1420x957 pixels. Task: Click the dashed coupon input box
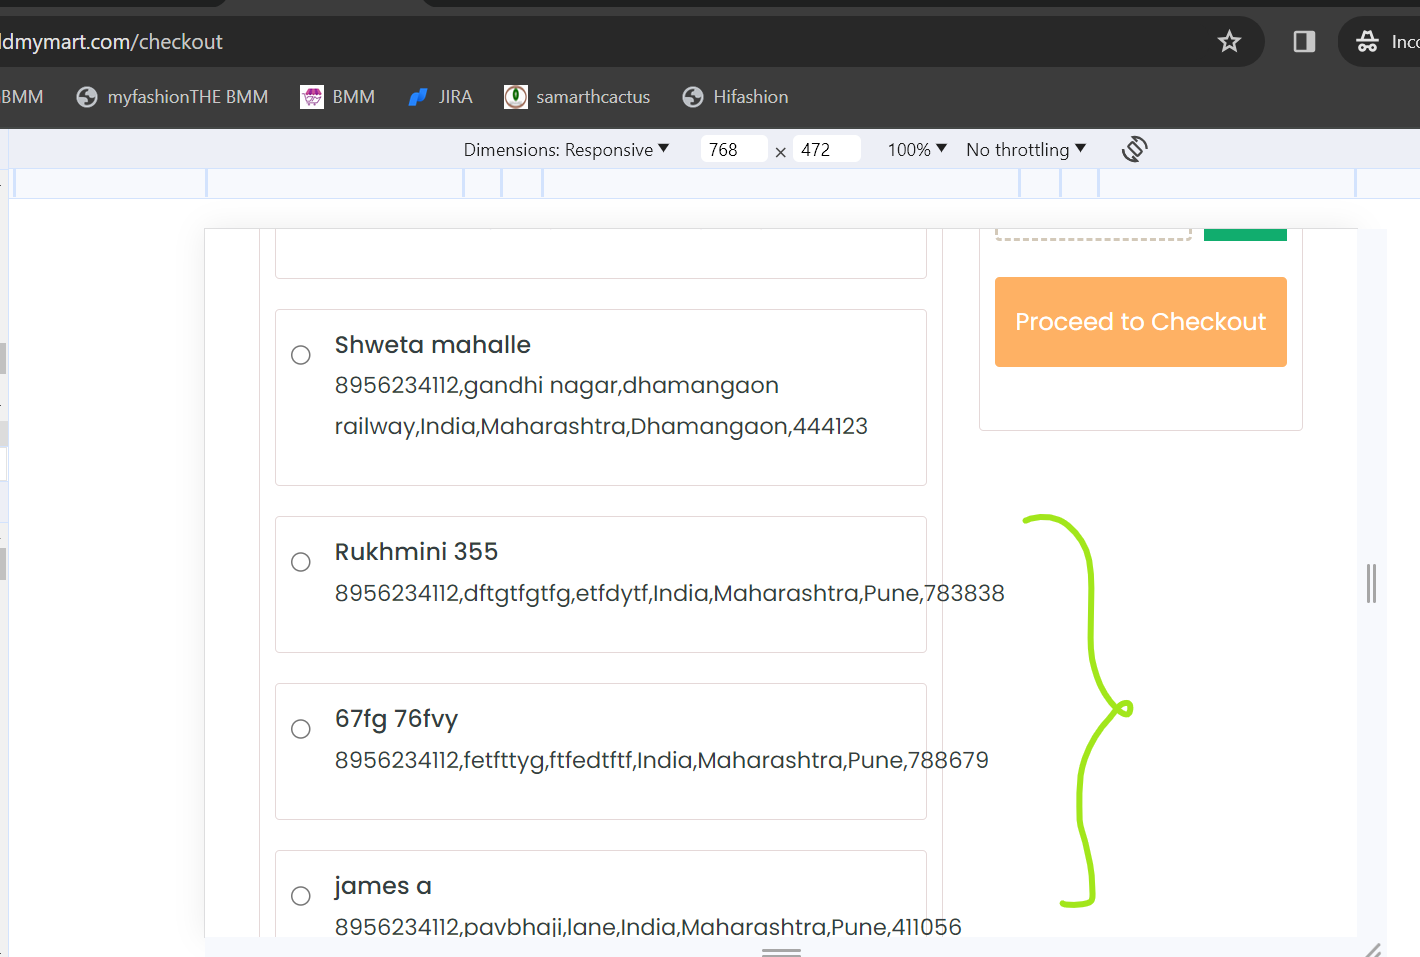[1093, 235]
